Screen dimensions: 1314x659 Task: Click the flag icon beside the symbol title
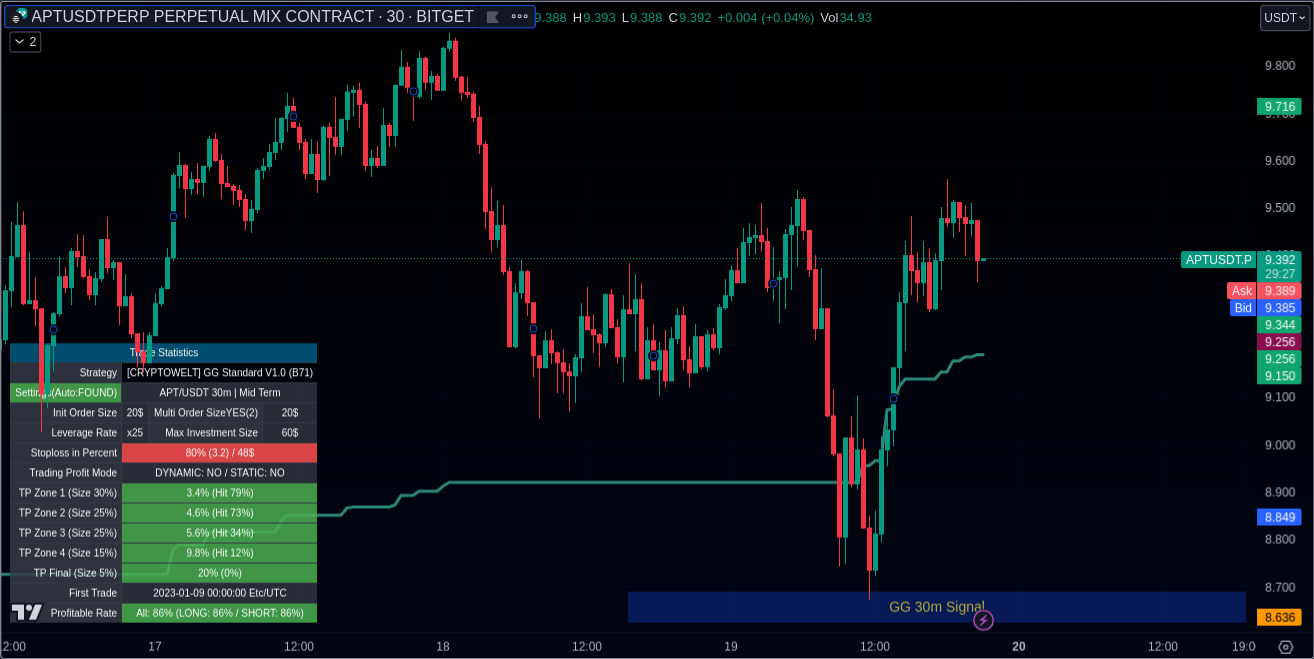pyautogui.click(x=492, y=17)
